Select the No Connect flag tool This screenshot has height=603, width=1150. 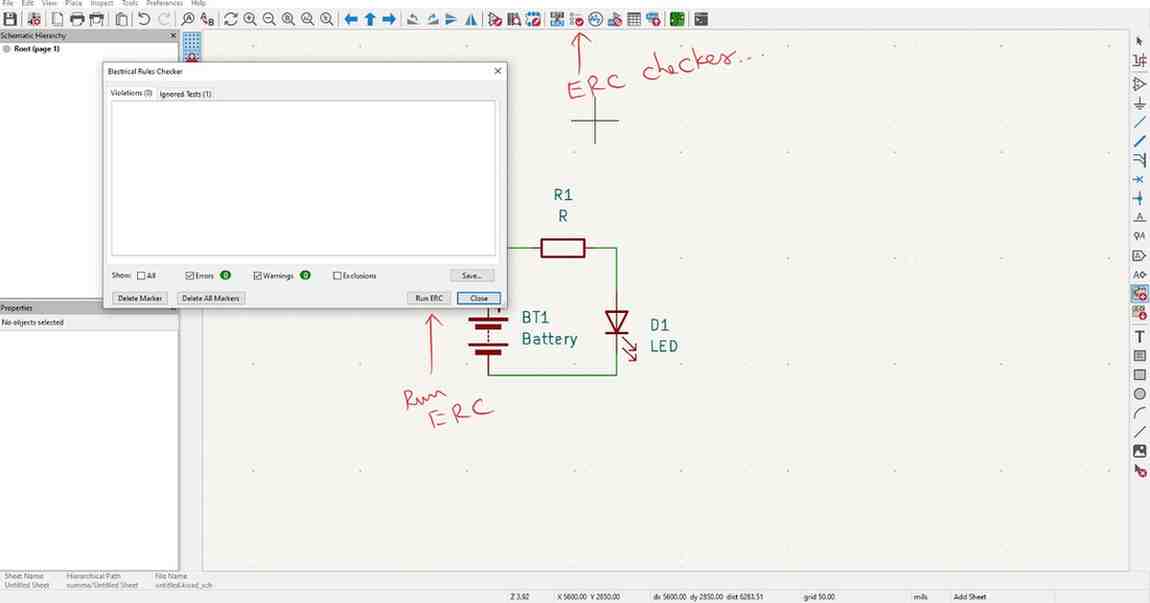tap(1139, 180)
